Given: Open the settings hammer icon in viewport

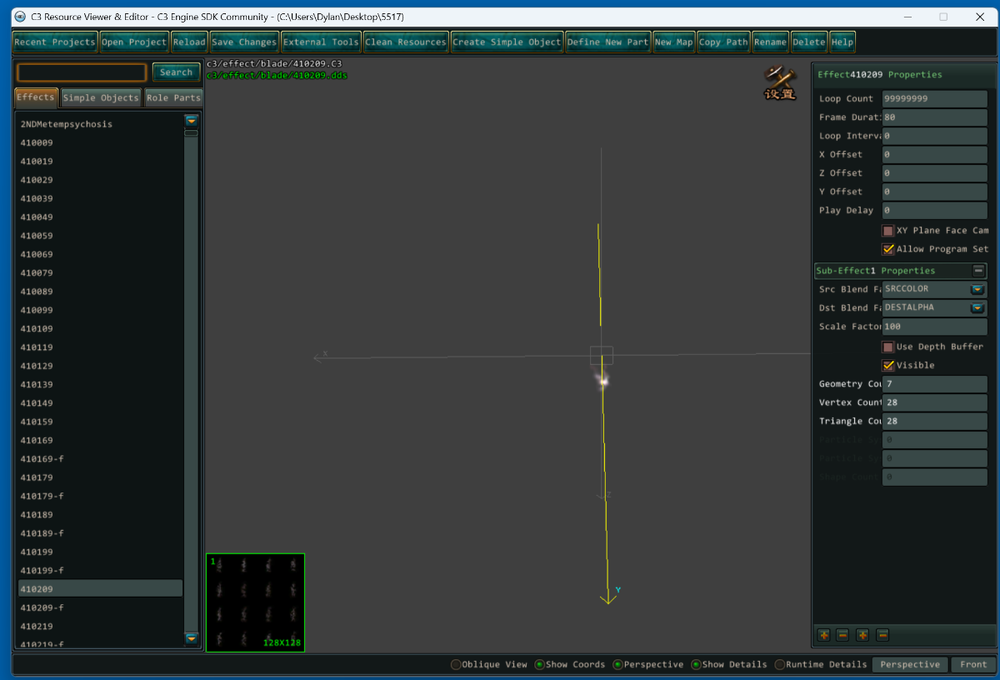Looking at the screenshot, I should 780,81.
